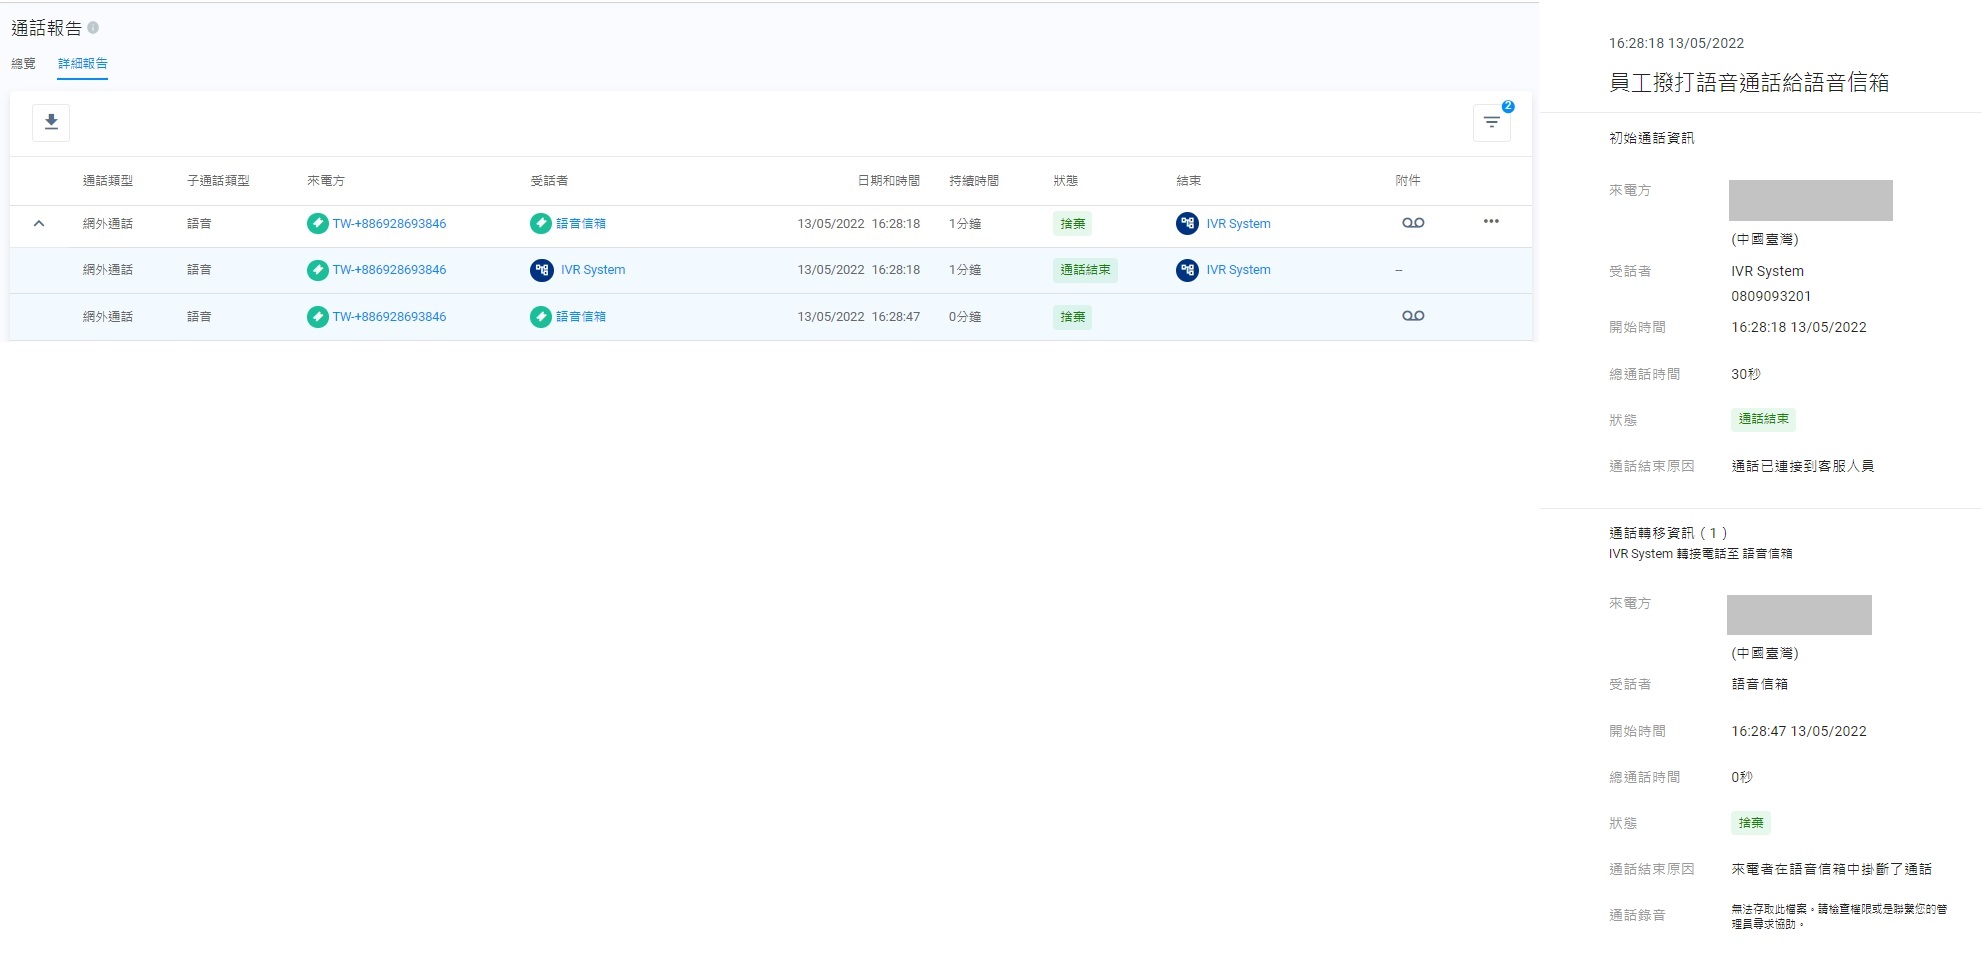The image size is (1982, 957).
Task: Click the info icon beside 通話報告
Action: pos(93,28)
